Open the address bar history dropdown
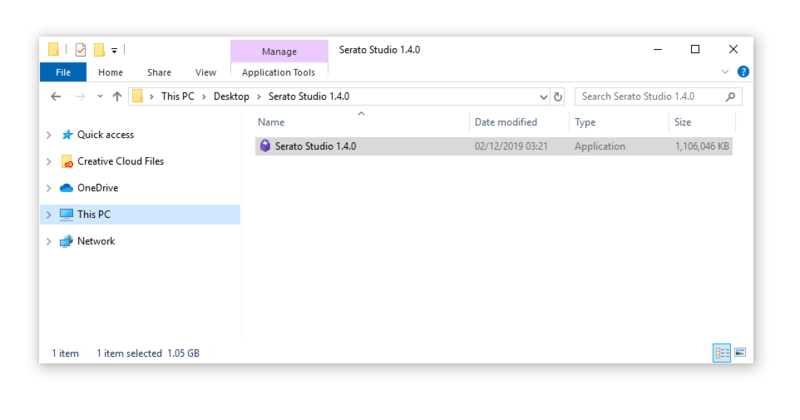This screenshot has width=800, height=420. point(543,97)
